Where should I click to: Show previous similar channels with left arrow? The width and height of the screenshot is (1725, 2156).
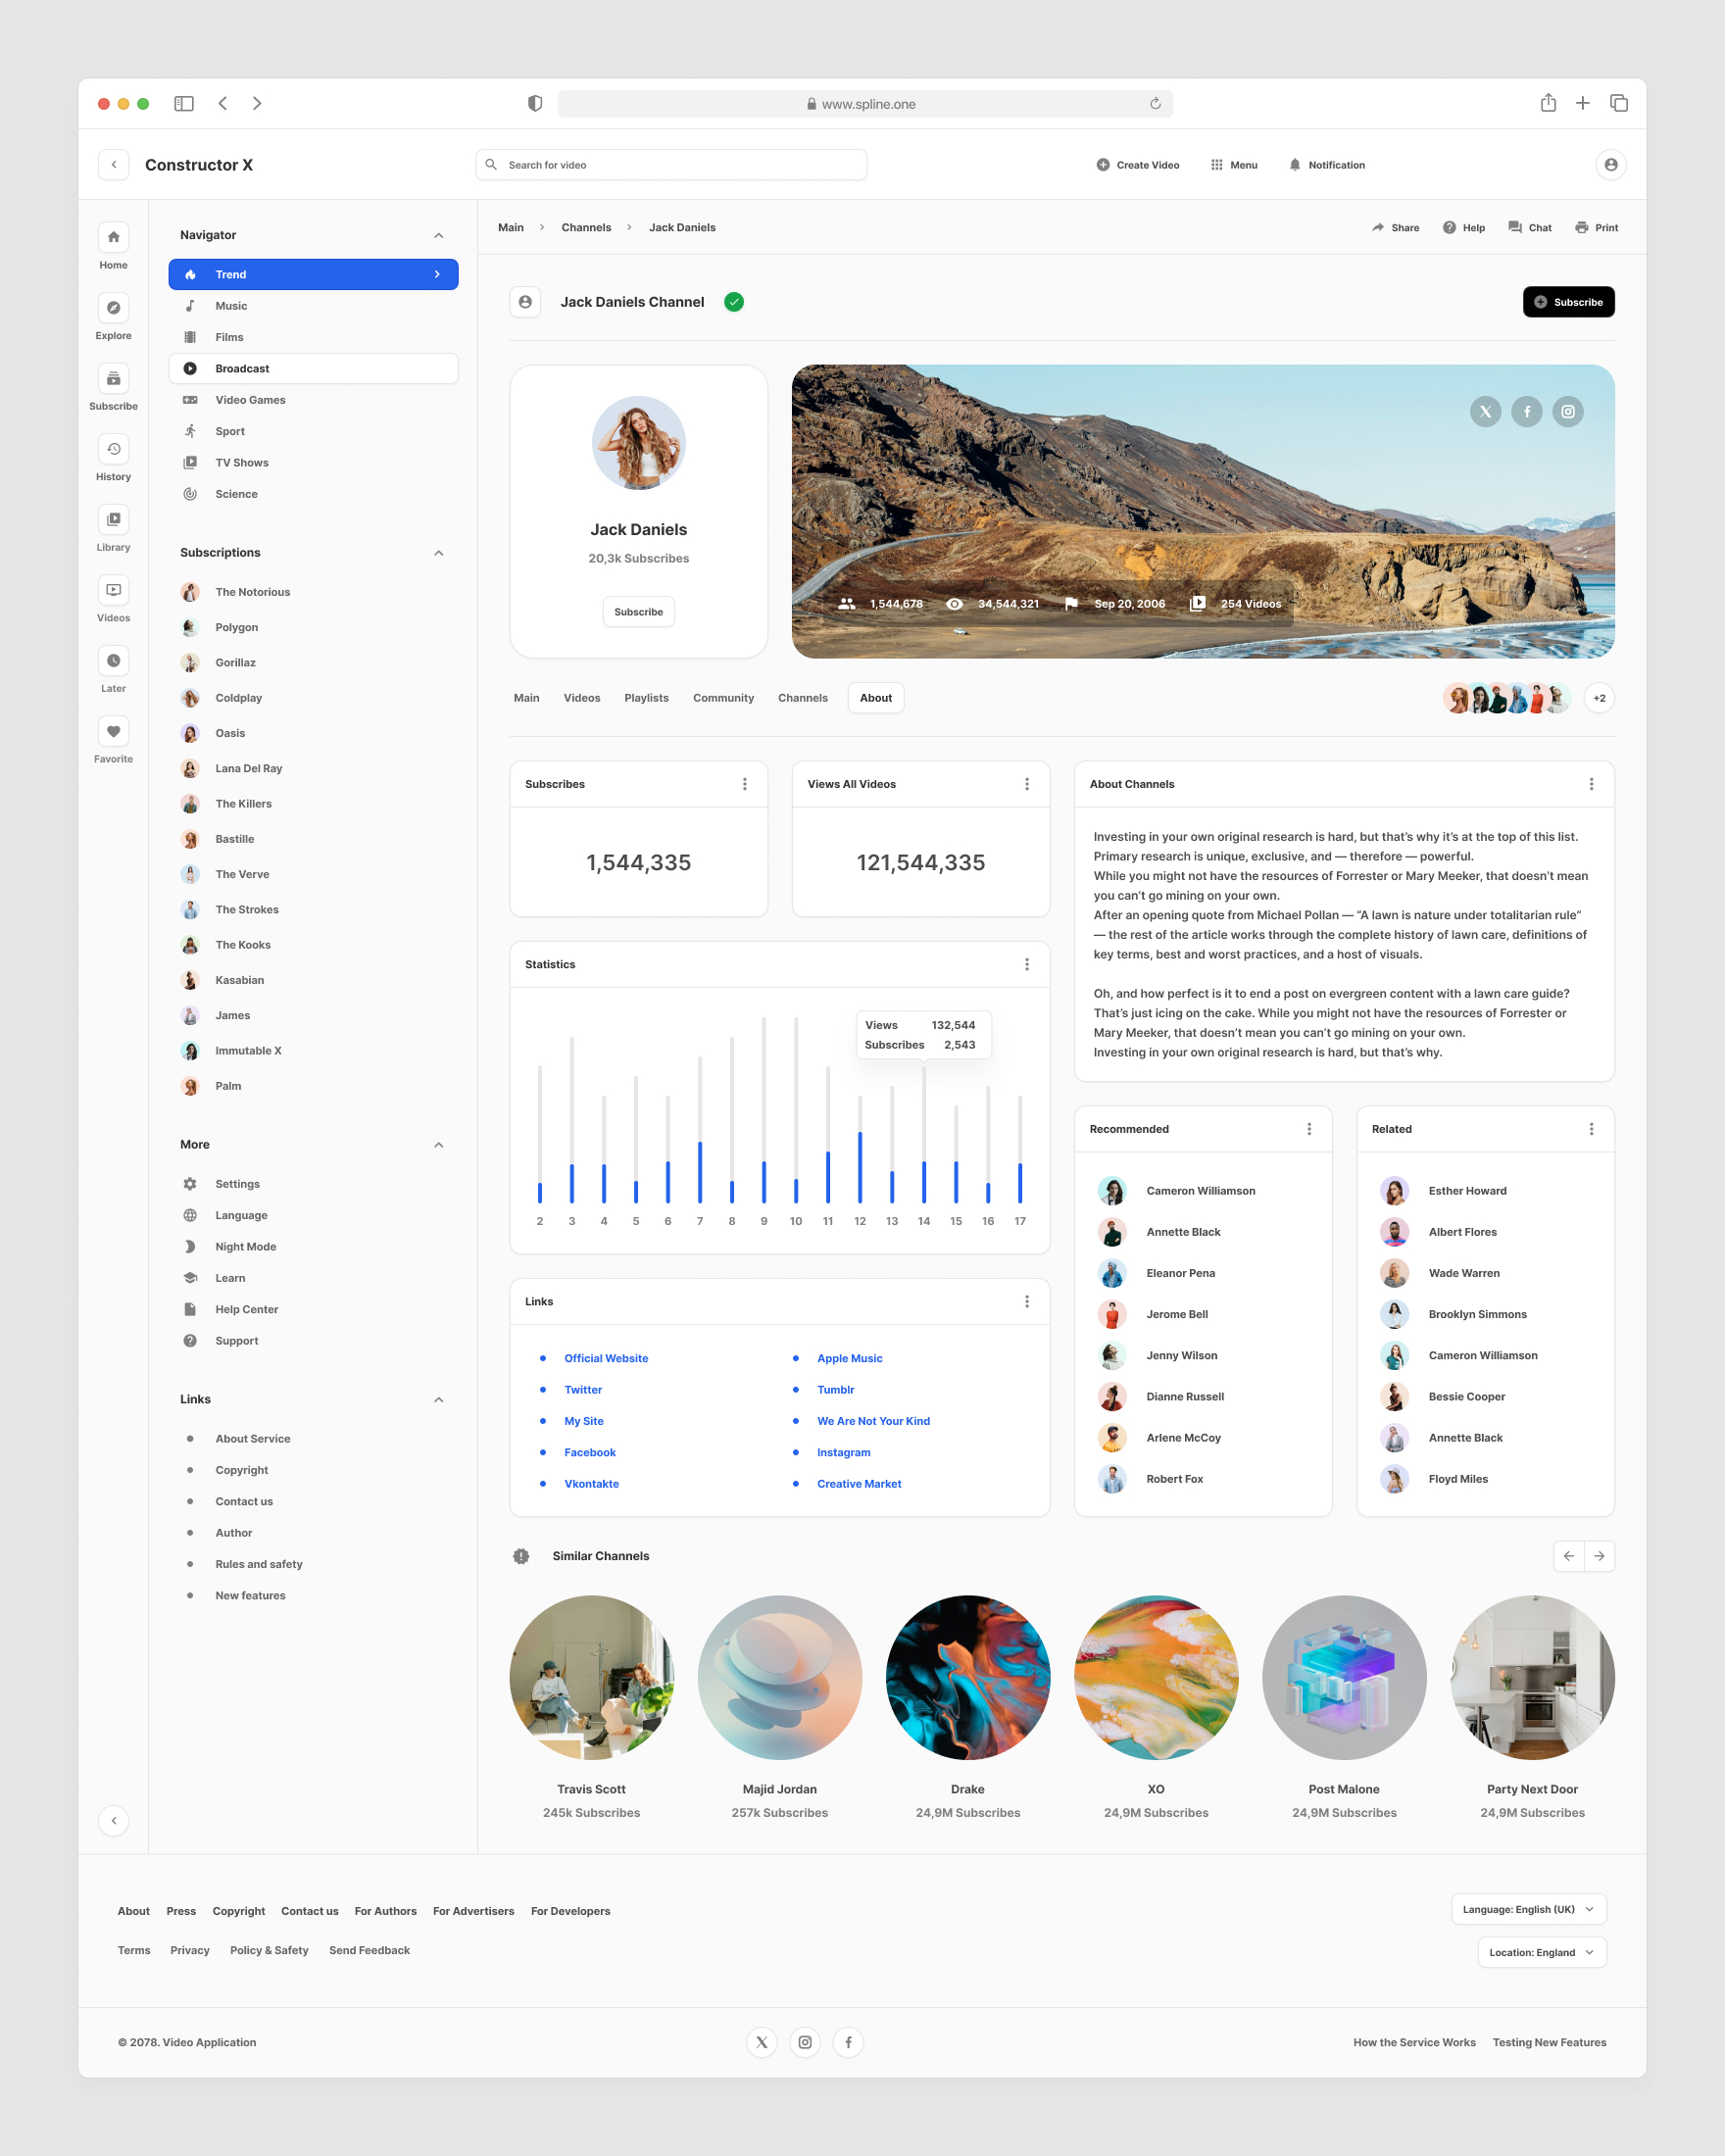1568,1556
